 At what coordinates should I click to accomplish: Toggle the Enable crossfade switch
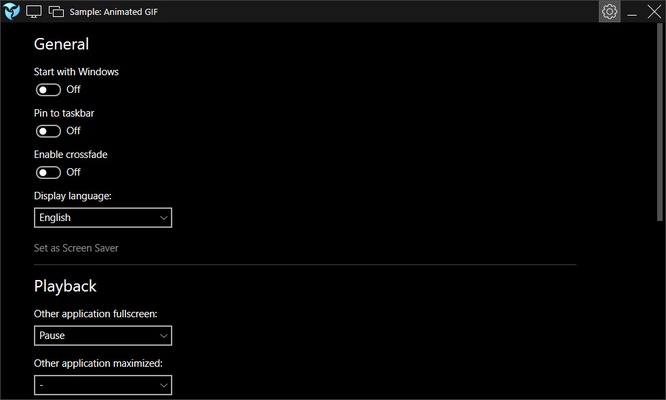48,172
